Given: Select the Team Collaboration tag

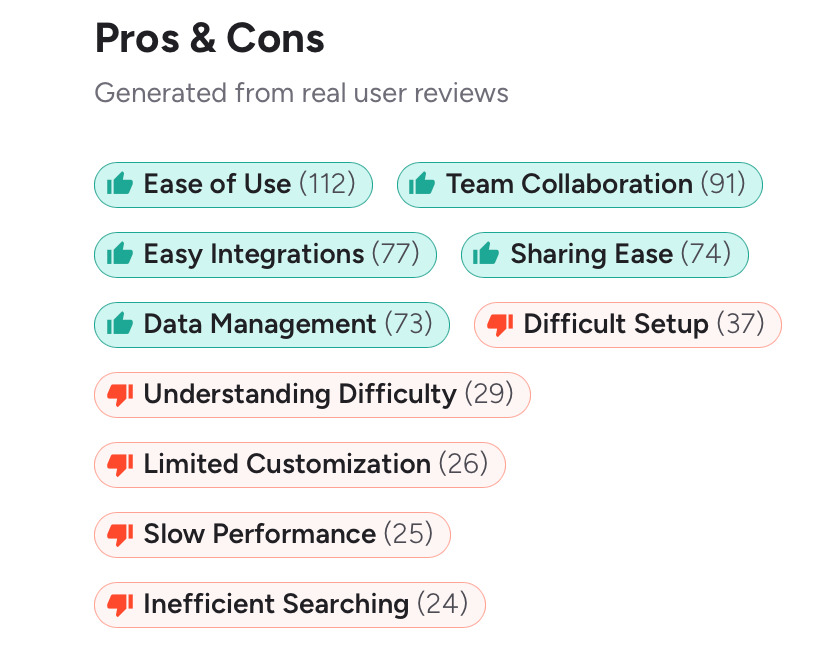Looking at the screenshot, I should click(x=580, y=184).
